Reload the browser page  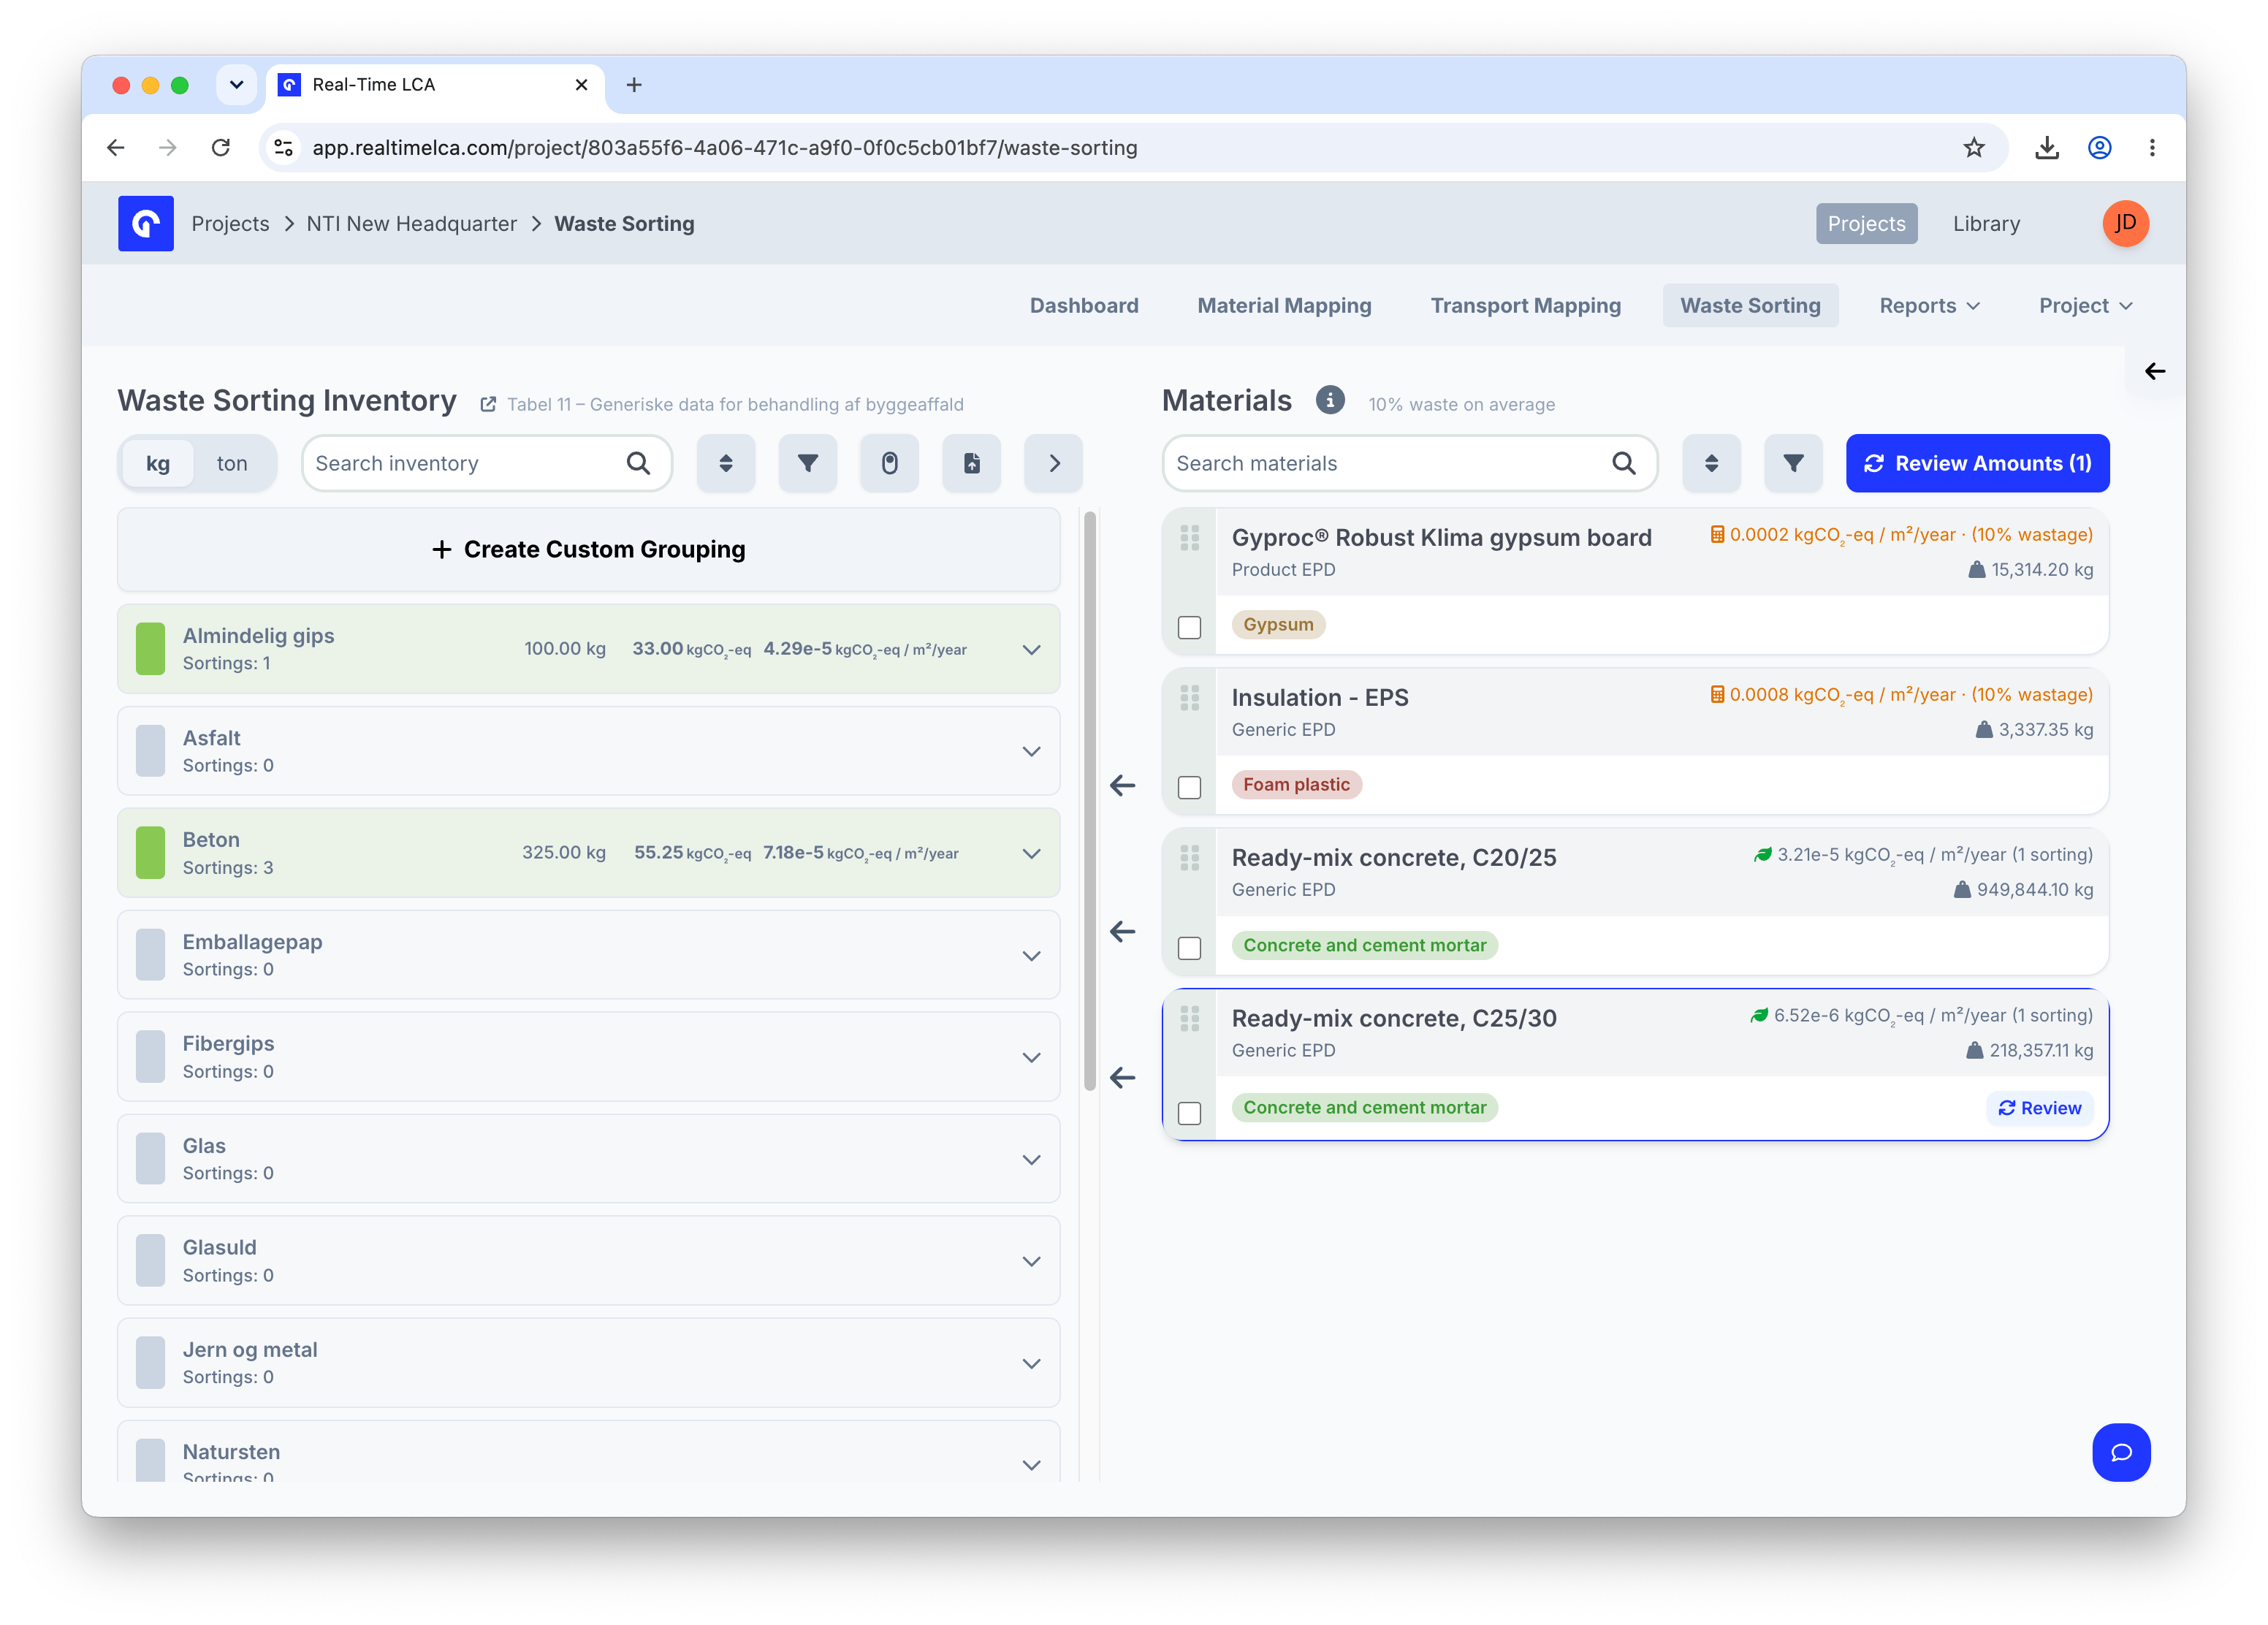pyautogui.click(x=221, y=148)
